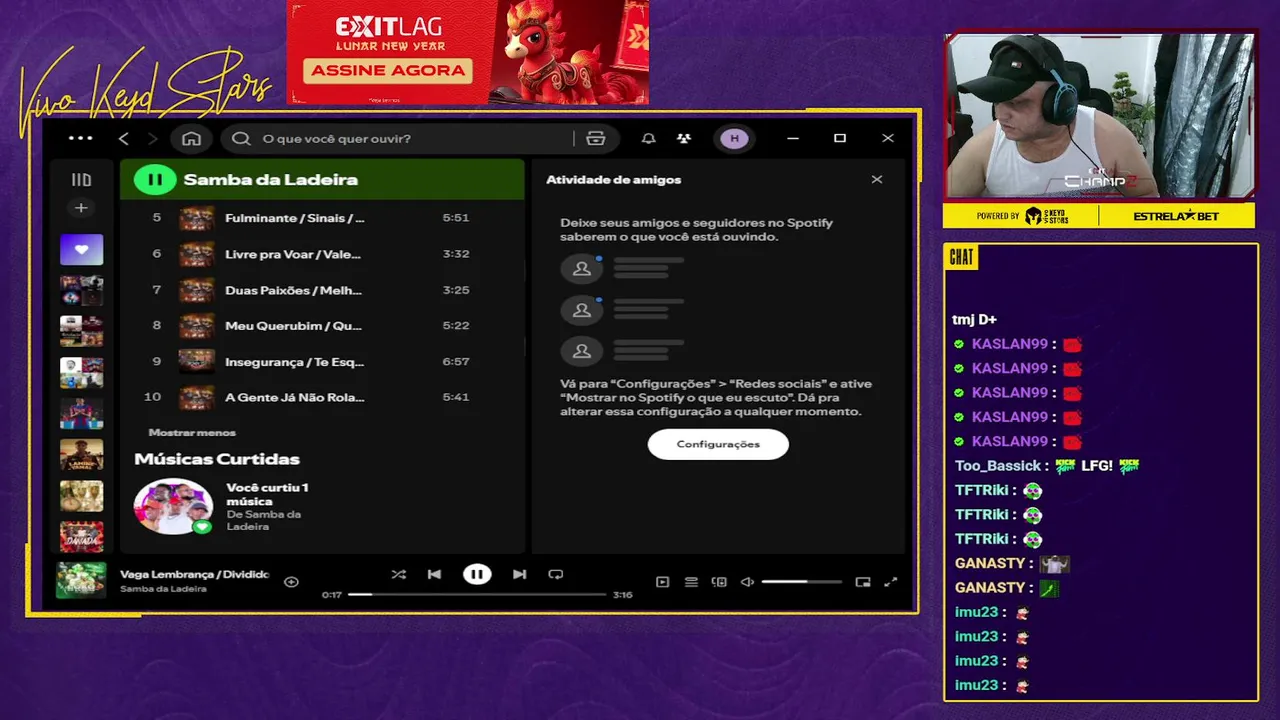Open the 'Músicas Curtidas' section heading
This screenshot has width=1280, height=720.
coord(217,459)
